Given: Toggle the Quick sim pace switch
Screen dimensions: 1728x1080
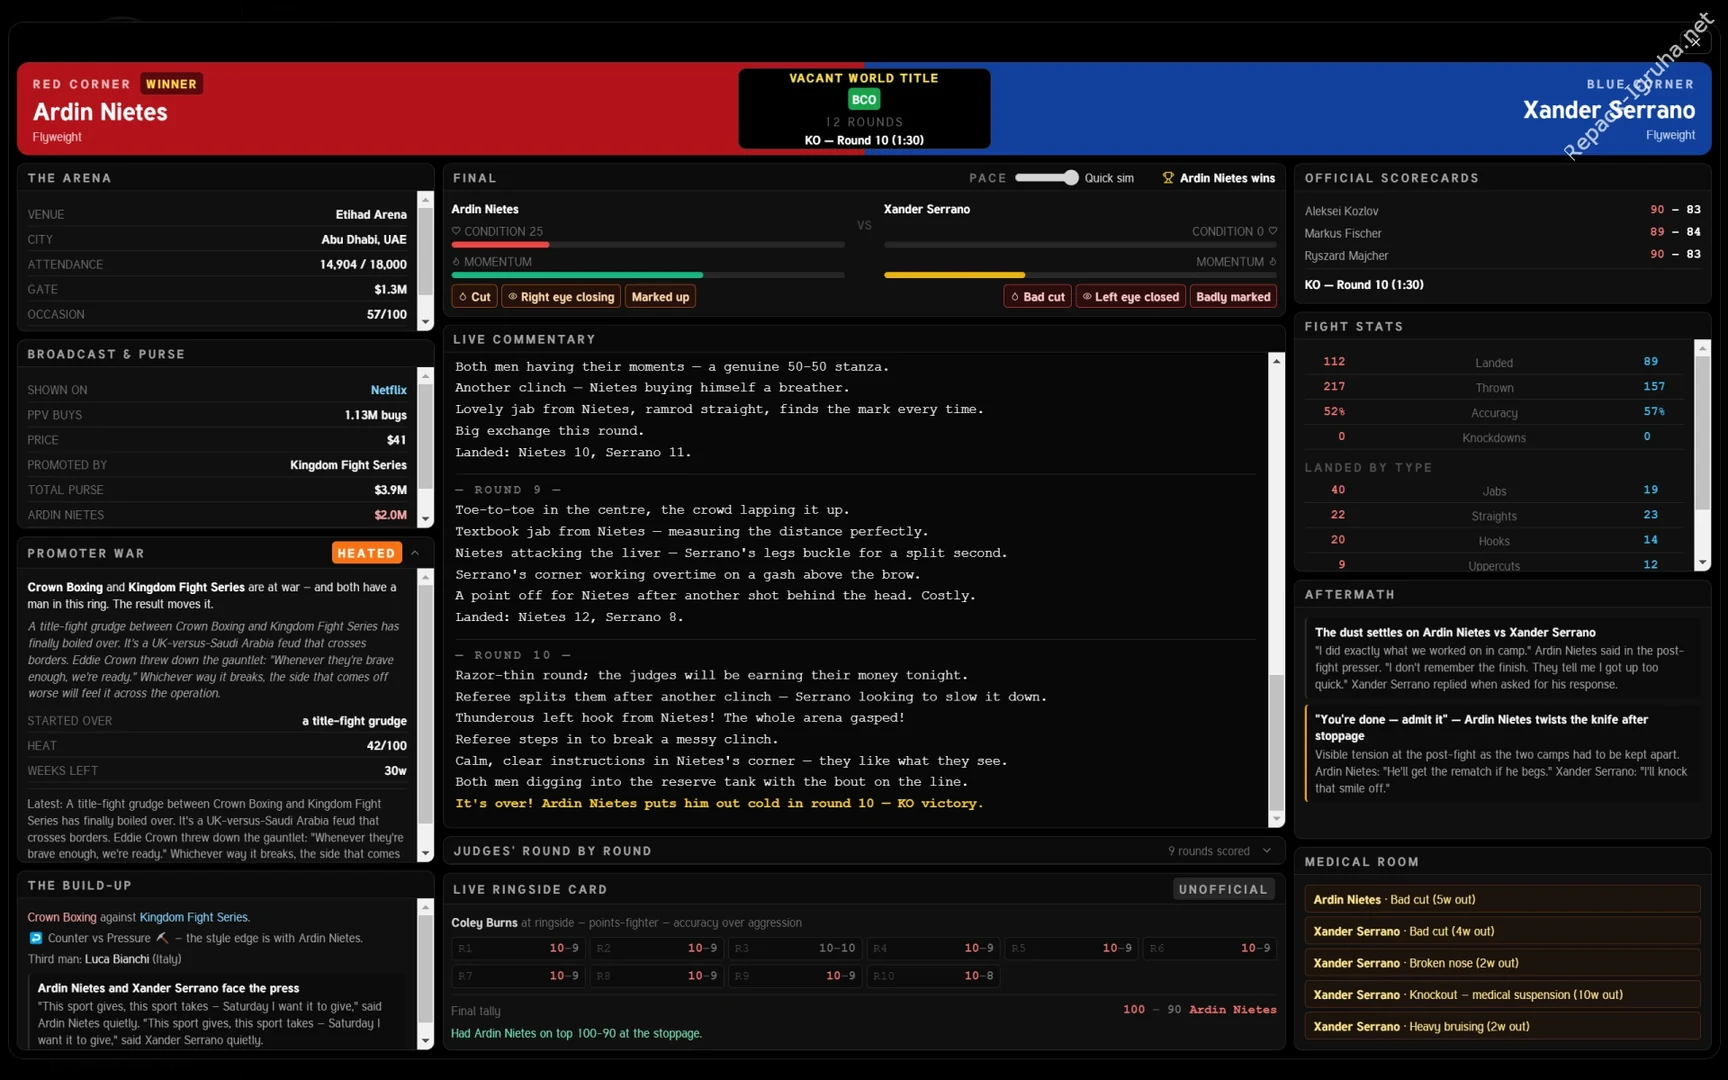Looking at the screenshot, I should tap(1046, 178).
